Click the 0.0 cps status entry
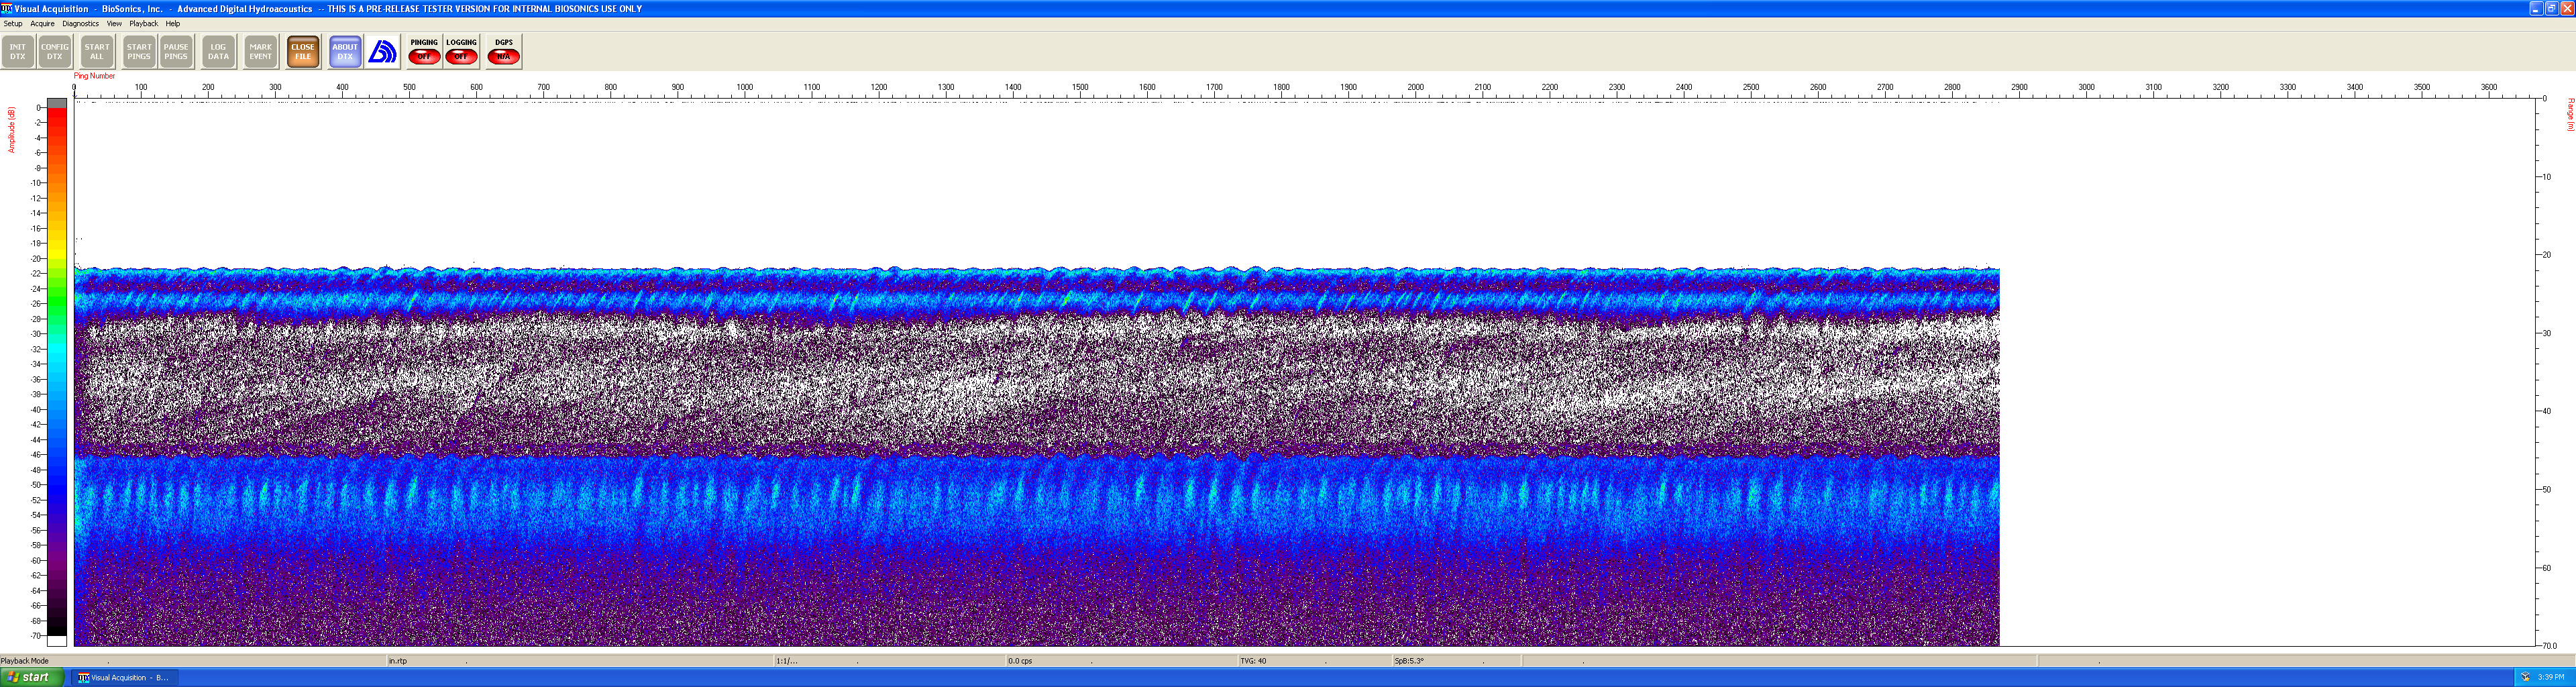Screen dimensions: 2576x687 pyautogui.click(x=1020, y=661)
